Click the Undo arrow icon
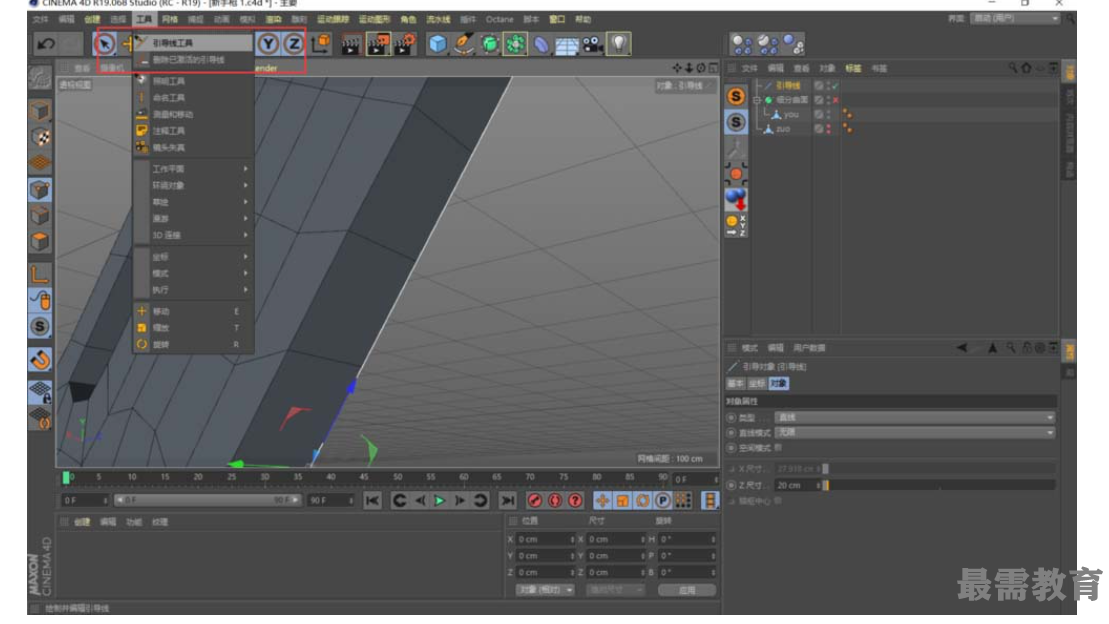The height and width of the screenshot is (624, 1109). [46, 44]
